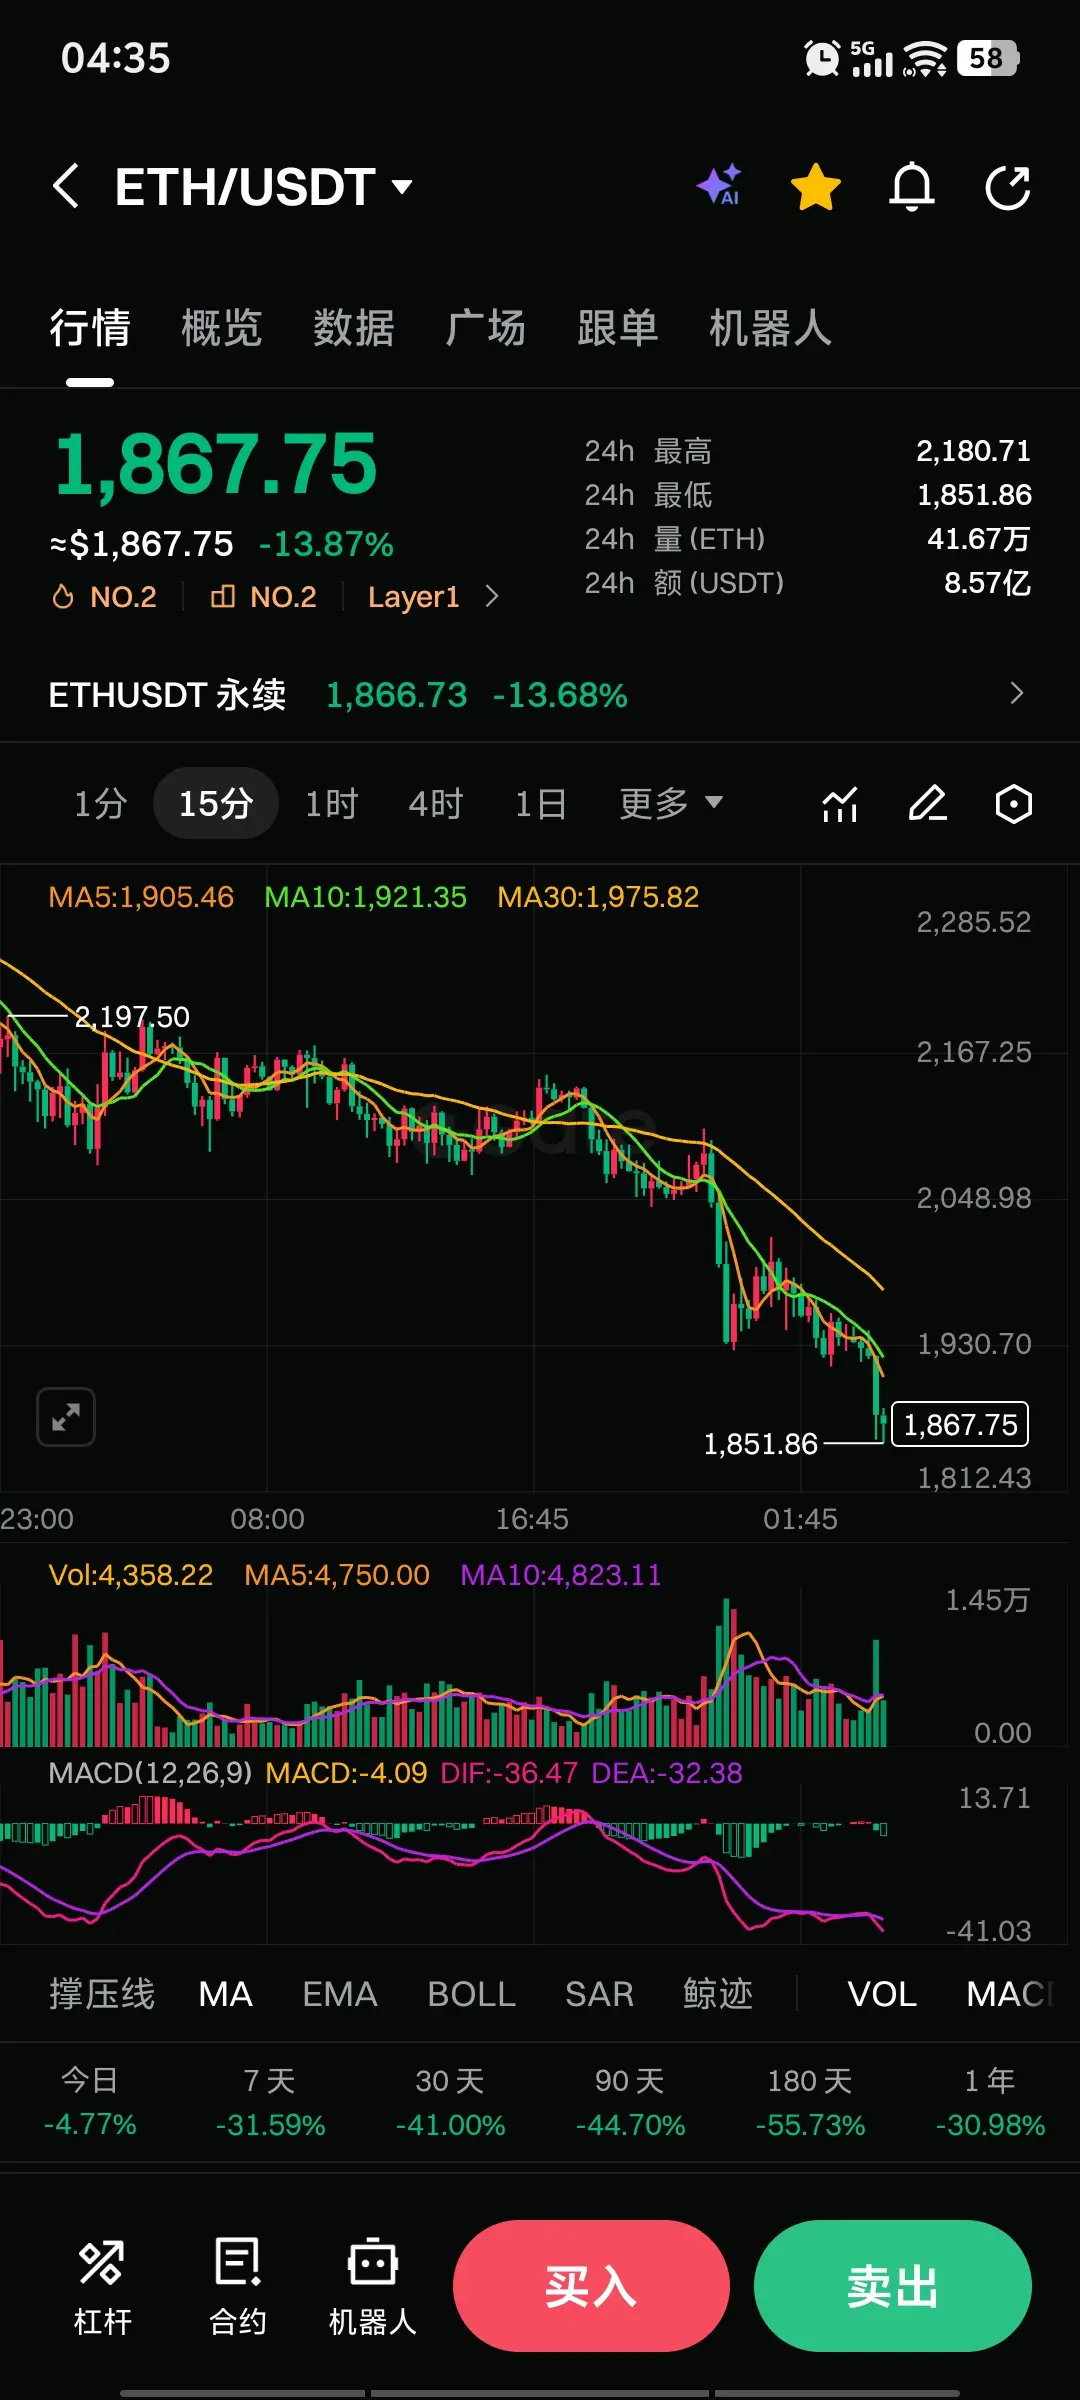This screenshot has width=1080, height=2400.
Task: Toggle the yellow favorite star
Action: 815,187
